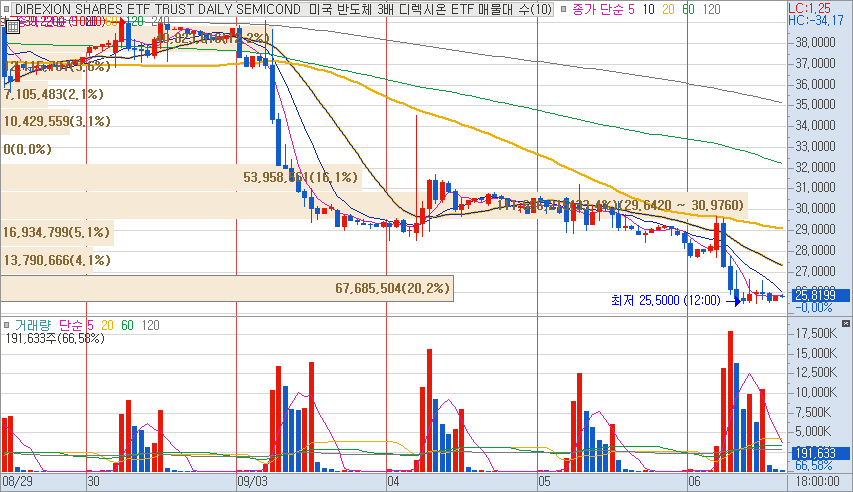The height and width of the screenshot is (492, 853).
Task: Click the 거래량 volume indicator label
Action: tap(33, 325)
